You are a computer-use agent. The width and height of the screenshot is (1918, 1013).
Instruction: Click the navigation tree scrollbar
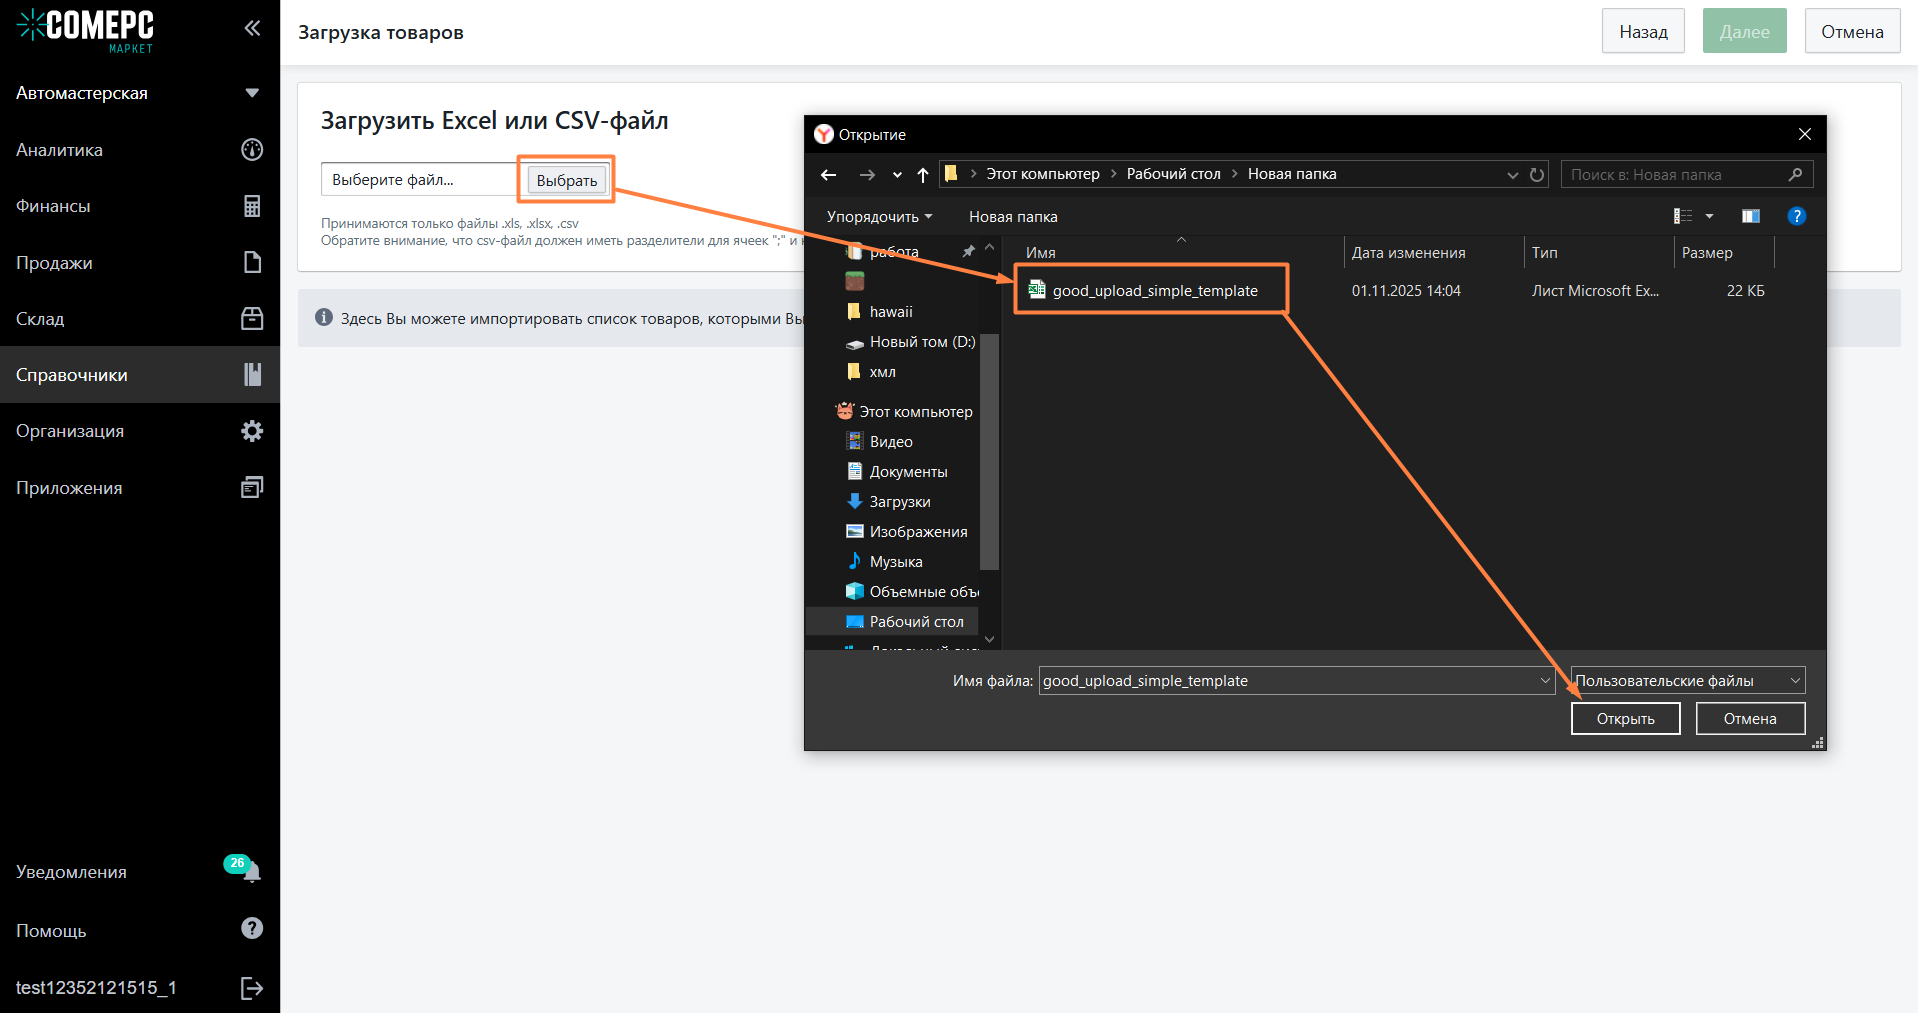[x=989, y=452]
